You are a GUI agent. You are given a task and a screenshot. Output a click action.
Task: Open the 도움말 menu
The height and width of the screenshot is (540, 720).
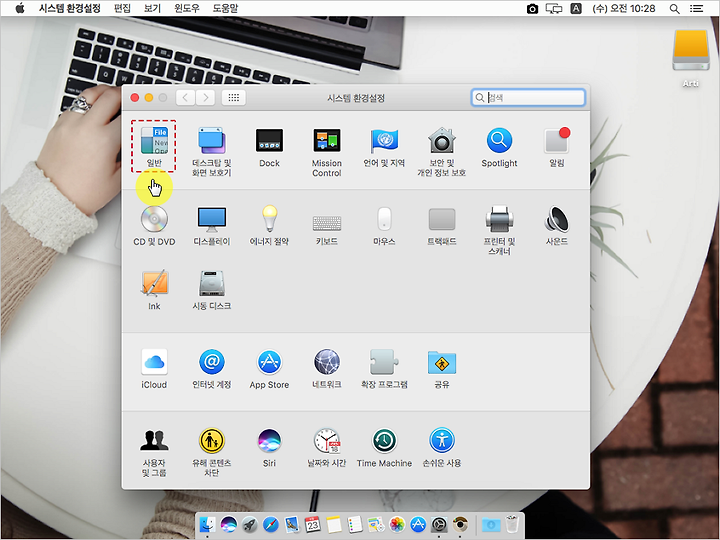click(225, 8)
